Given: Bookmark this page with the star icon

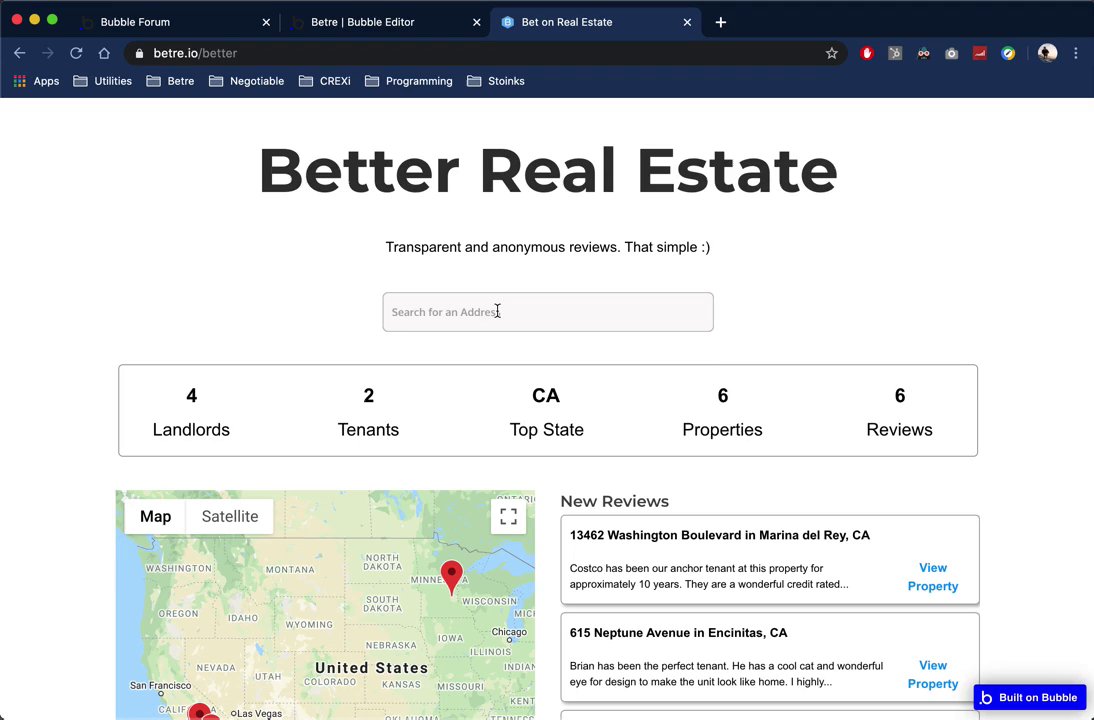Looking at the screenshot, I should [831, 53].
